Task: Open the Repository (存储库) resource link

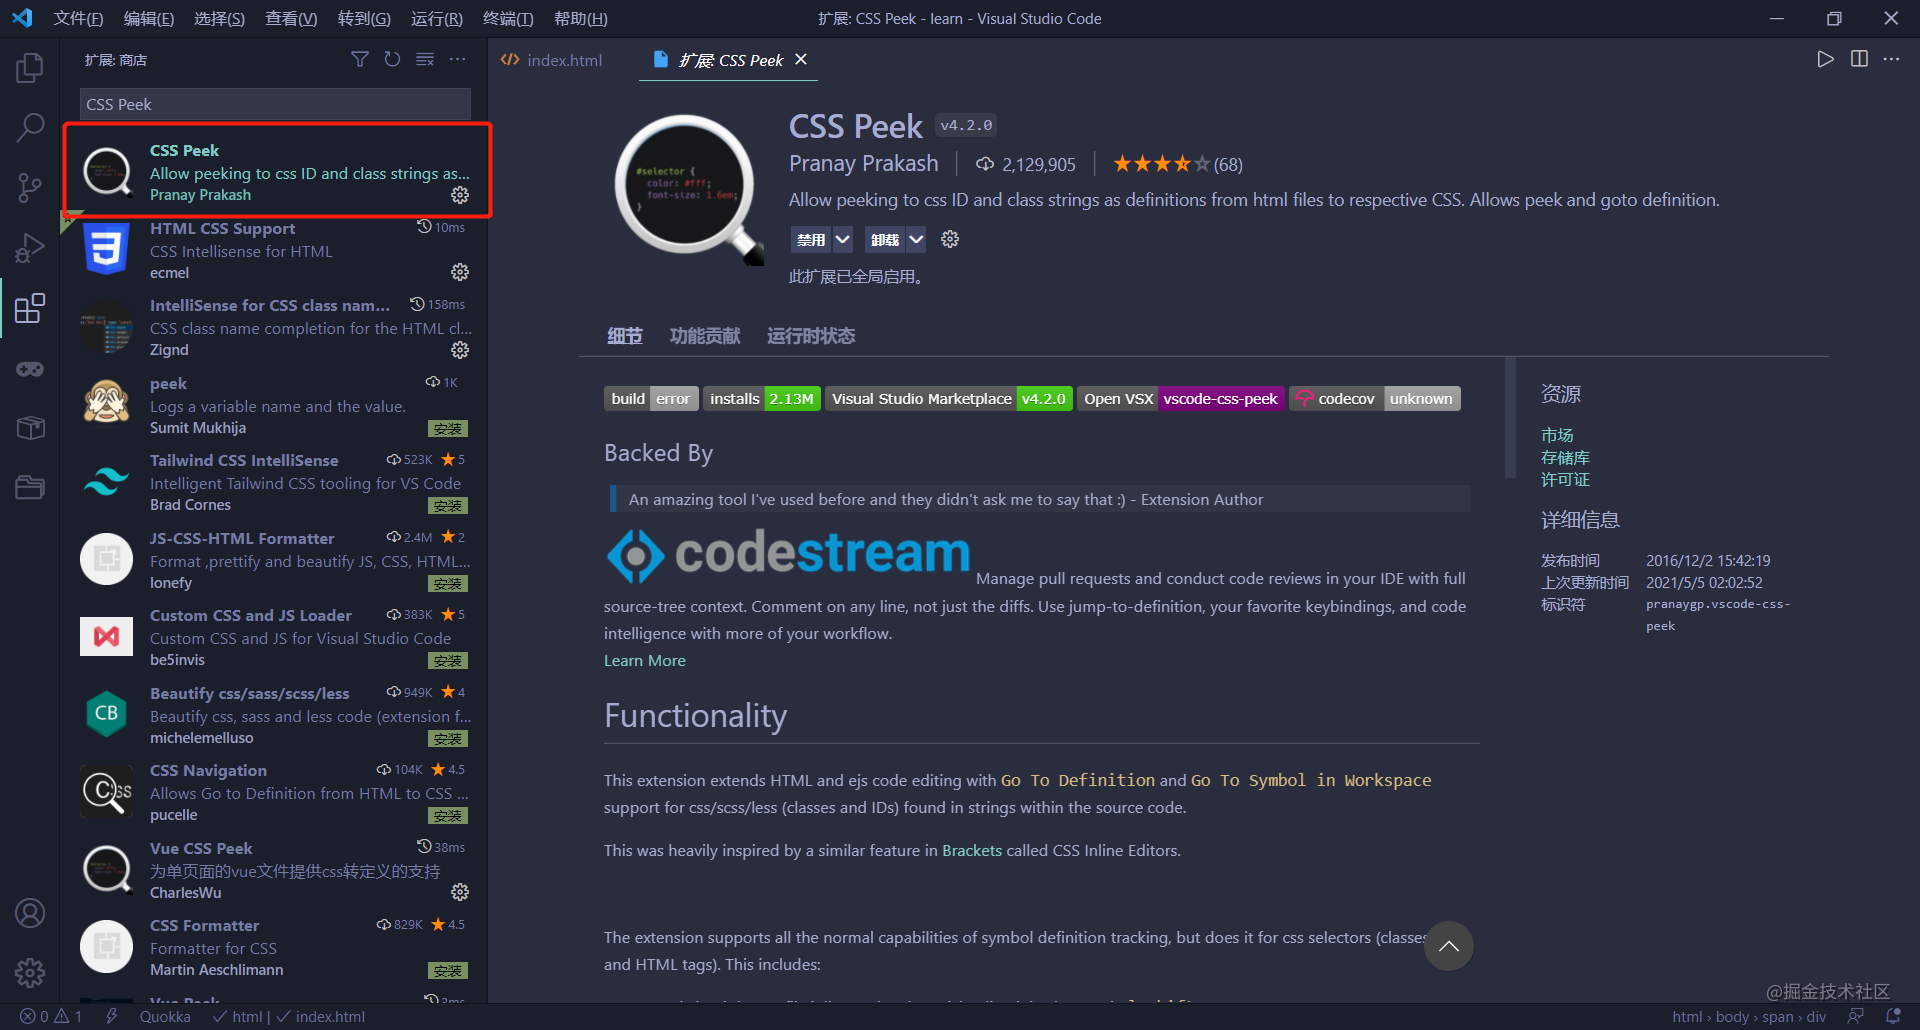Action: 1565,457
